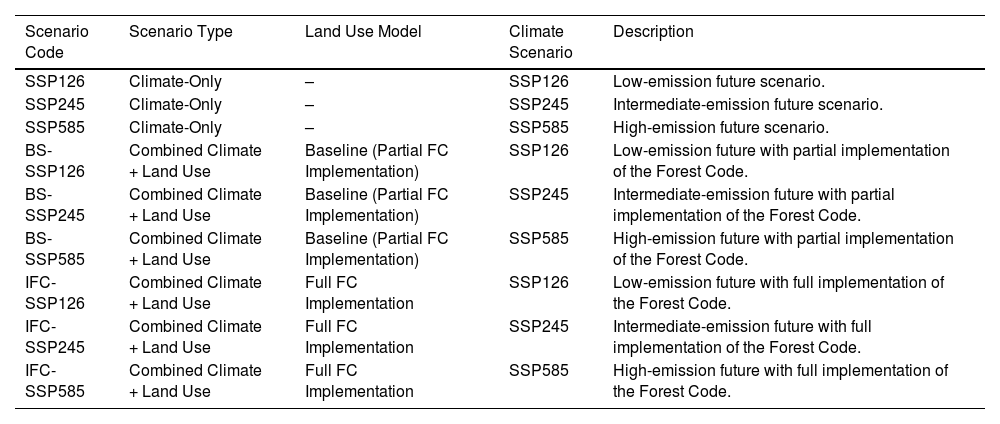Select low-emission partial Forest Code description
The height and width of the screenshot is (424, 1000).
[x=781, y=160]
